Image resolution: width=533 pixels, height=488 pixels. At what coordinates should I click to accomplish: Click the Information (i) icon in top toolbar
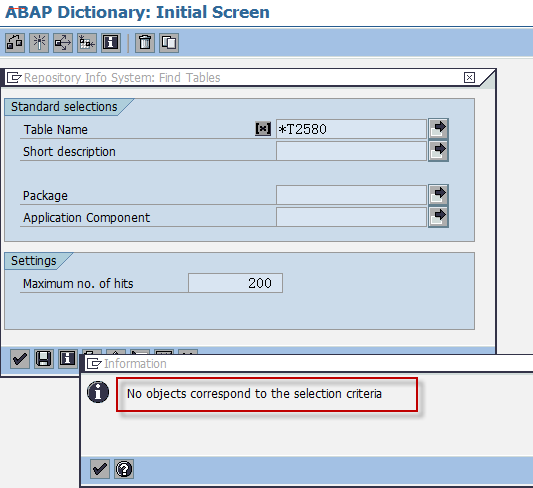[x=111, y=43]
